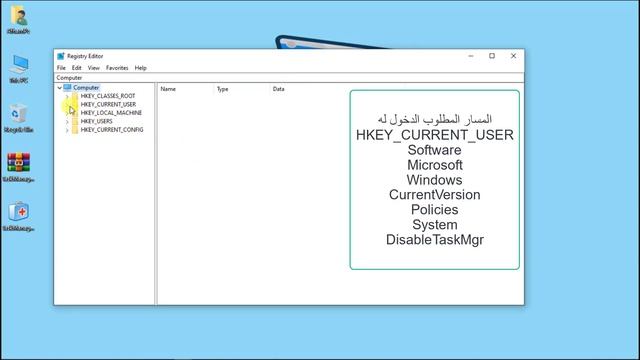Select HKEY_CLASSES_ROOT key

[x=108, y=96]
